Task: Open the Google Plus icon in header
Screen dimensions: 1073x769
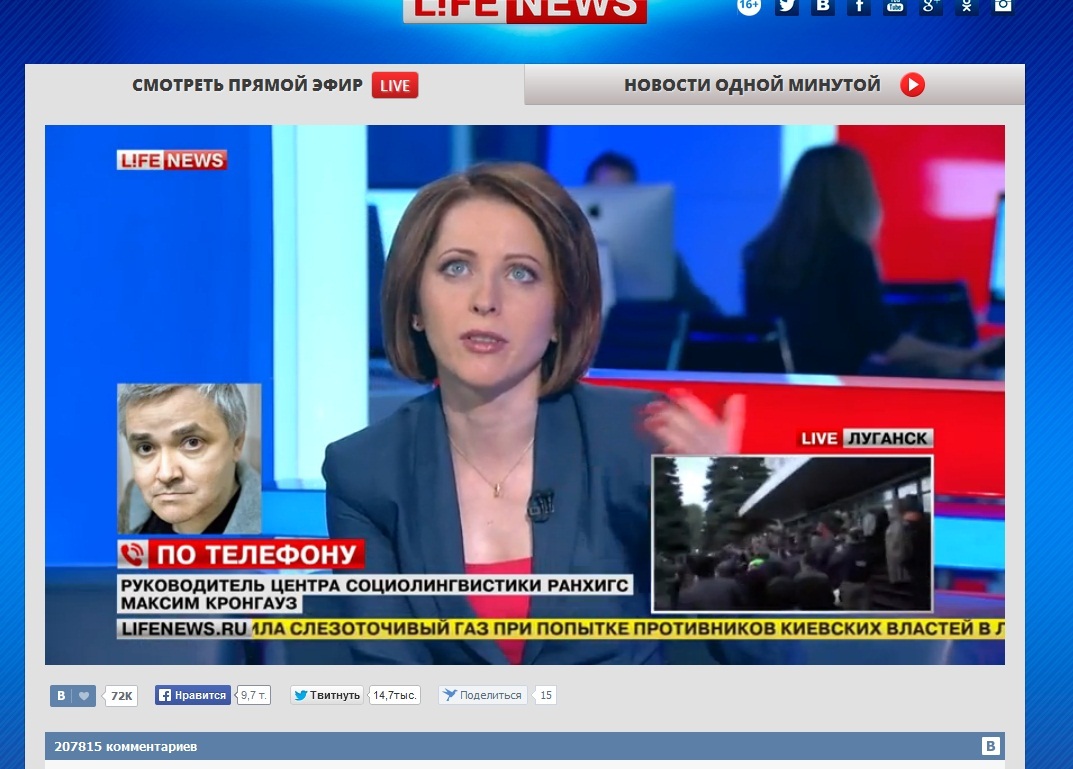Action: [x=931, y=6]
